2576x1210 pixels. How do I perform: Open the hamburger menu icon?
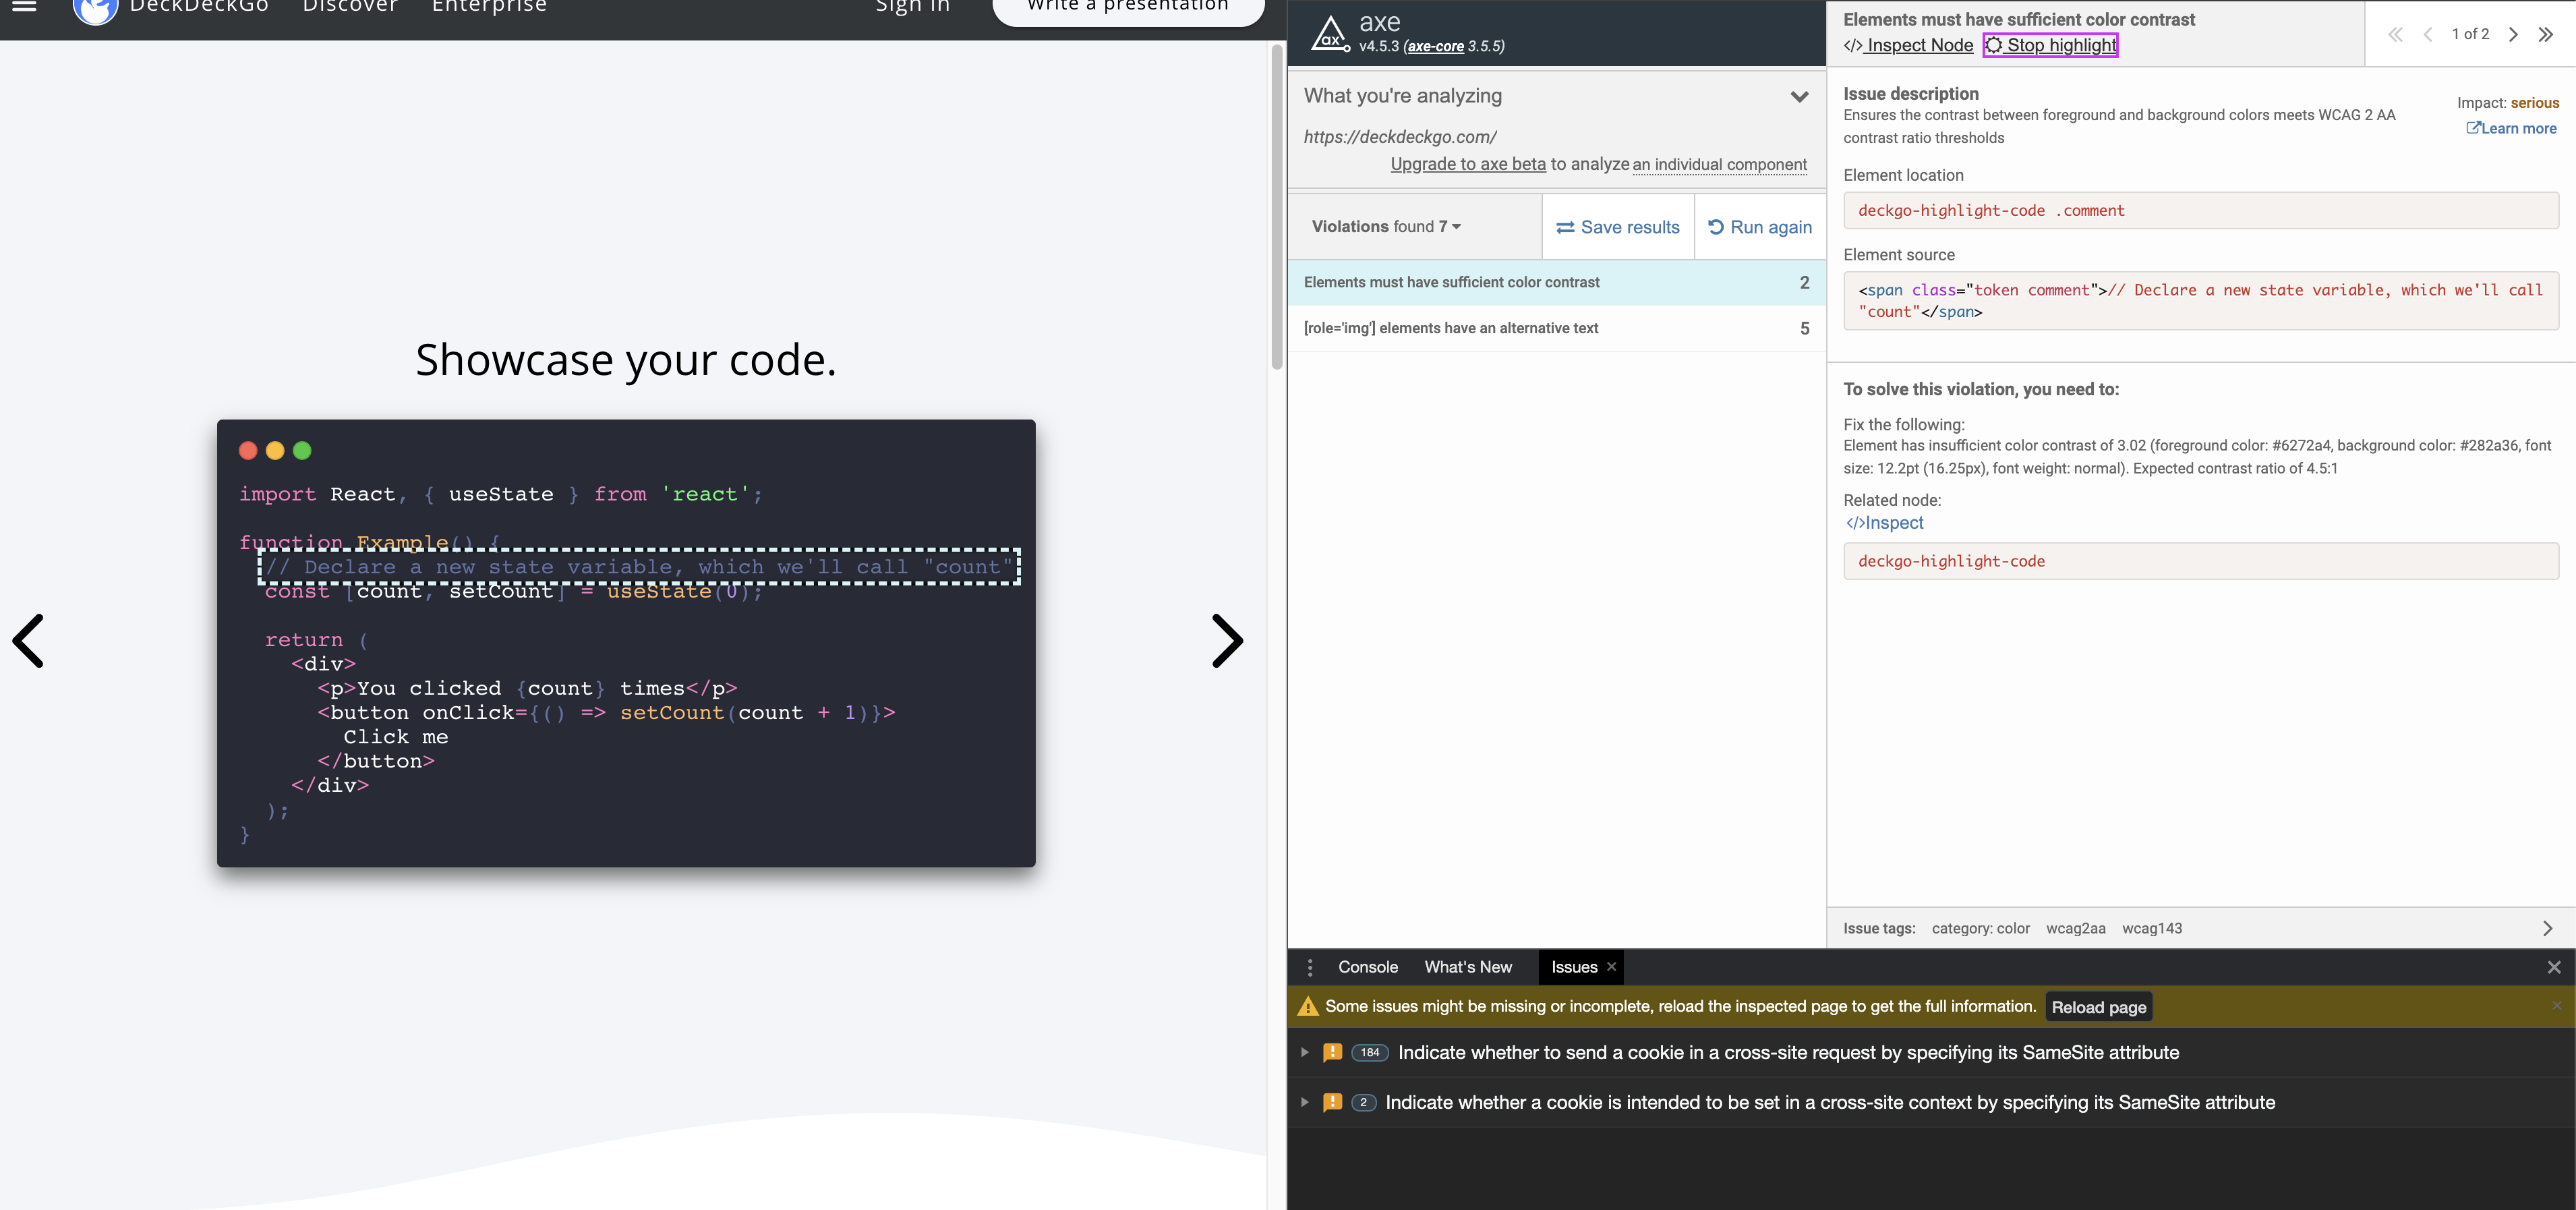coord(24,6)
